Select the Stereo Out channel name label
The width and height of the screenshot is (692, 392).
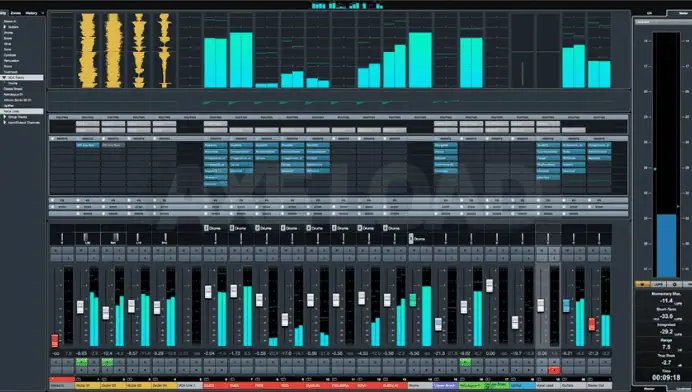tap(600, 385)
